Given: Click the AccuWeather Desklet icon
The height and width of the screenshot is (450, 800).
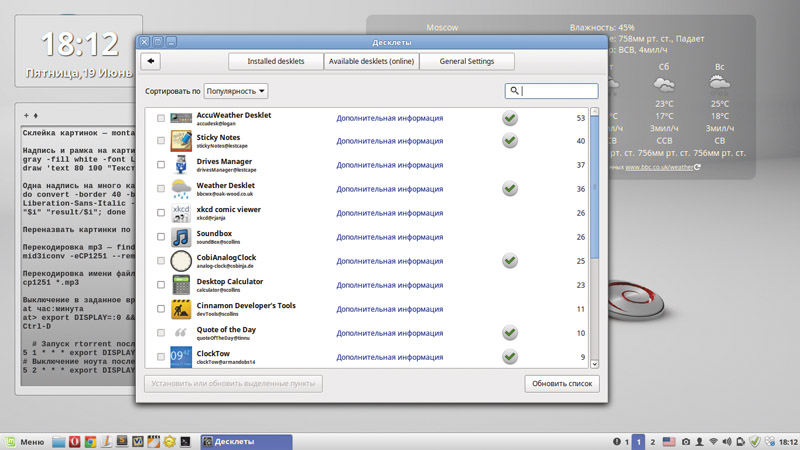Looking at the screenshot, I should [x=181, y=118].
